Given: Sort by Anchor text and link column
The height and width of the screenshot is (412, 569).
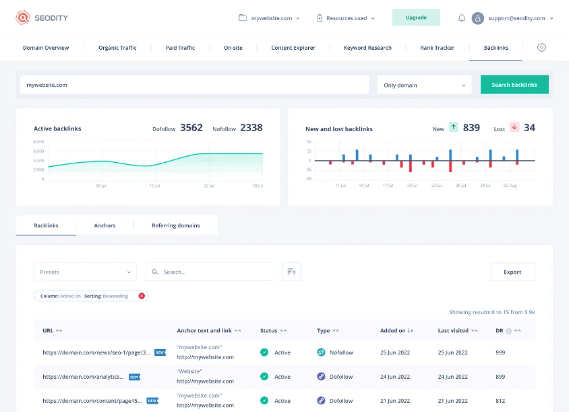Looking at the screenshot, I should 238,331.
